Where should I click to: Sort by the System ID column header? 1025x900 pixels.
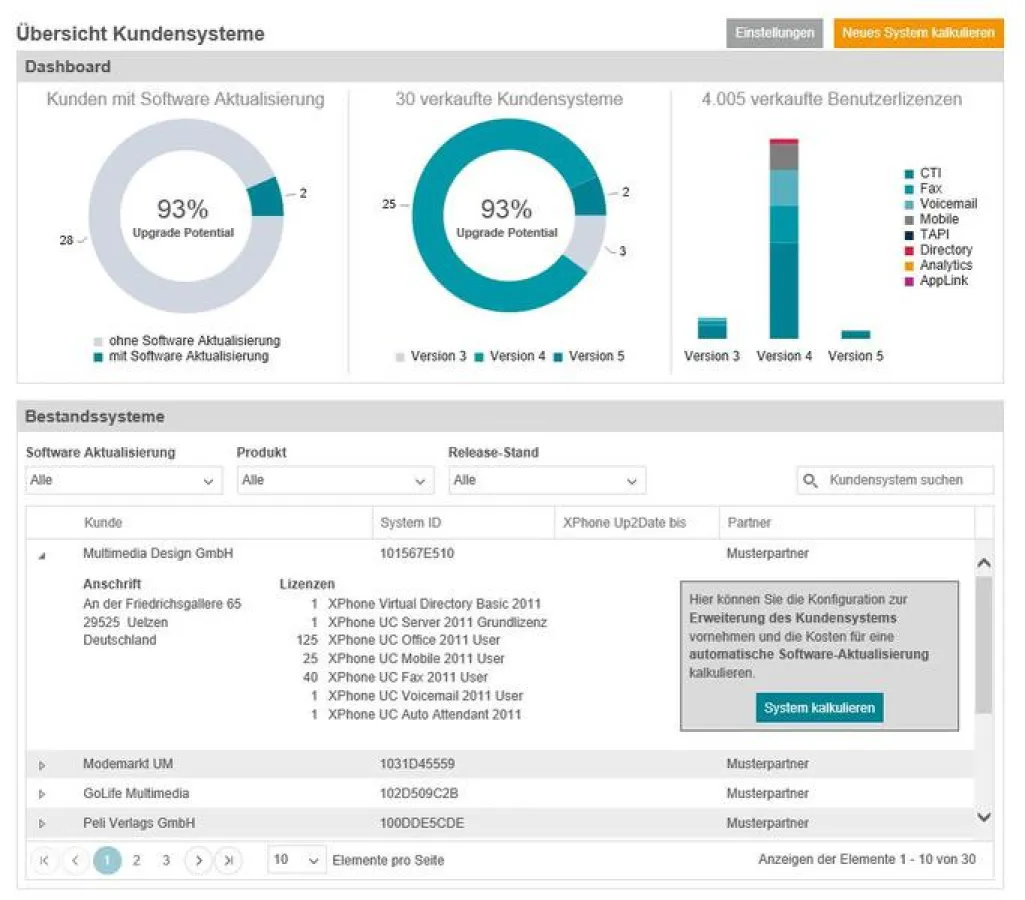click(410, 523)
